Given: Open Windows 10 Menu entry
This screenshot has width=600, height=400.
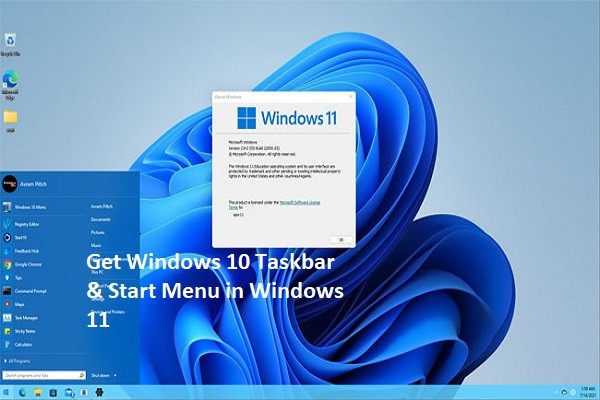Looking at the screenshot, I should coord(30,207).
